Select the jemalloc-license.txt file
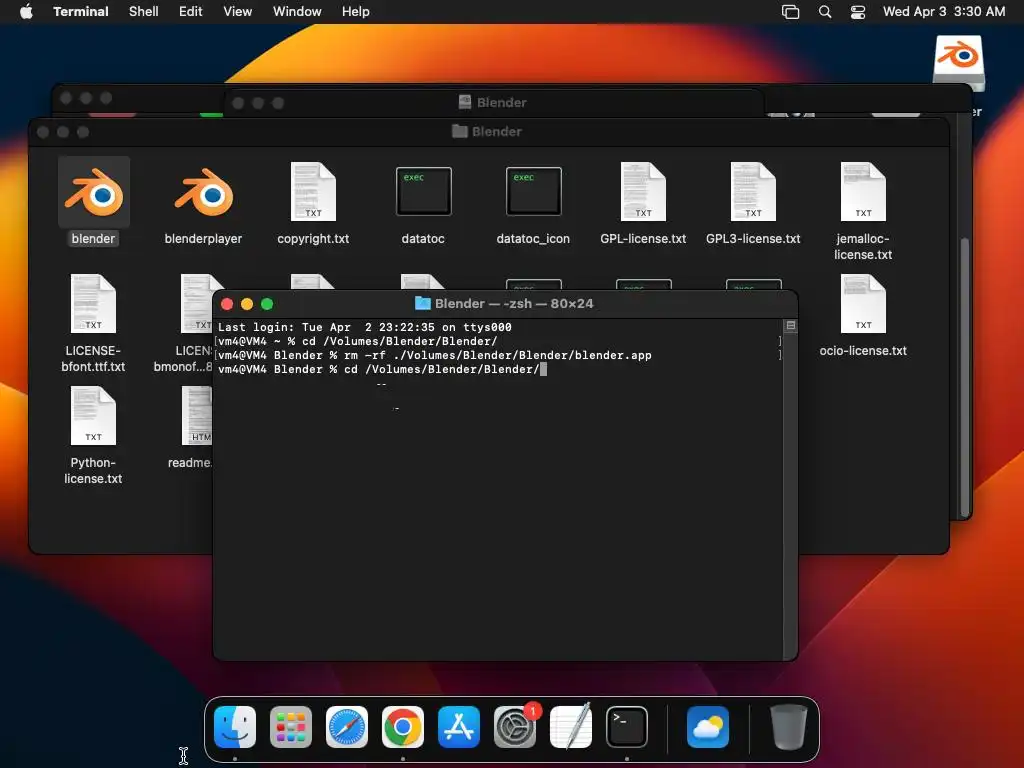This screenshot has height=768, width=1024. [863, 191]
